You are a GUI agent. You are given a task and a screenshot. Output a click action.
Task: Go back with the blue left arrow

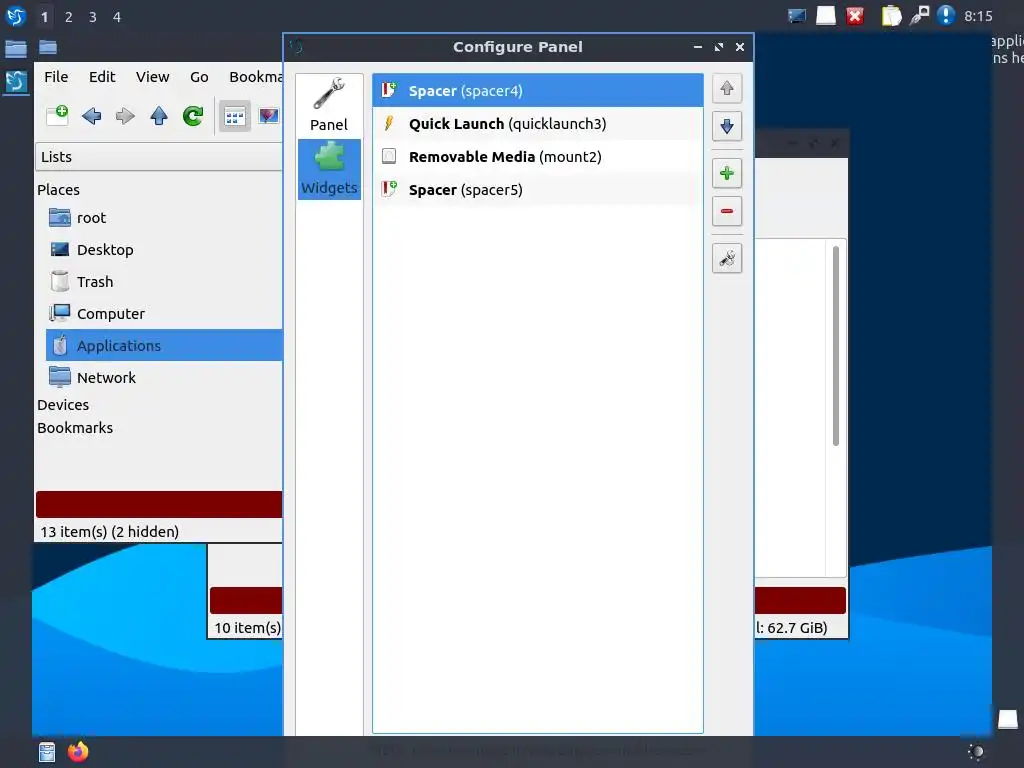(x=91, y=116)
